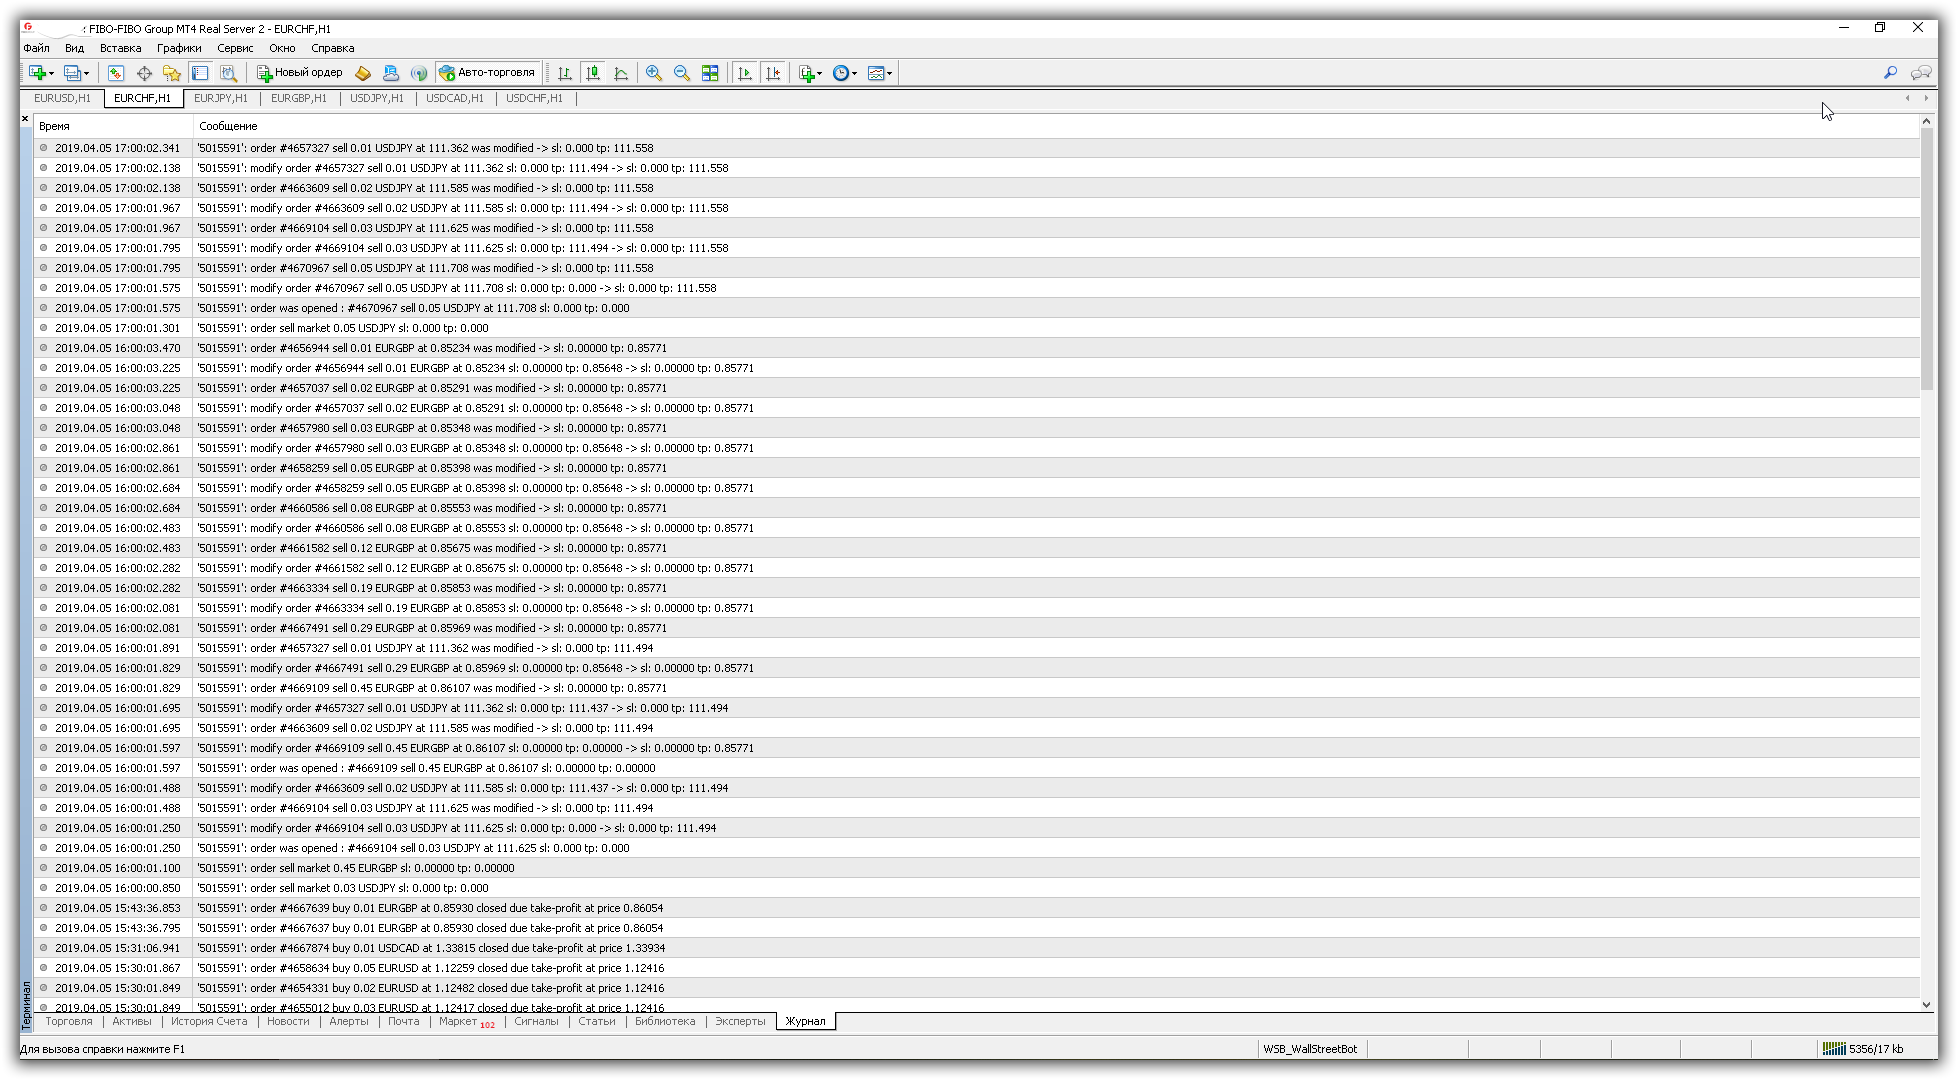This screenshot has height=1080, width=1958.
Task: Launch the Strategy Tester icon
Action: 229,73
